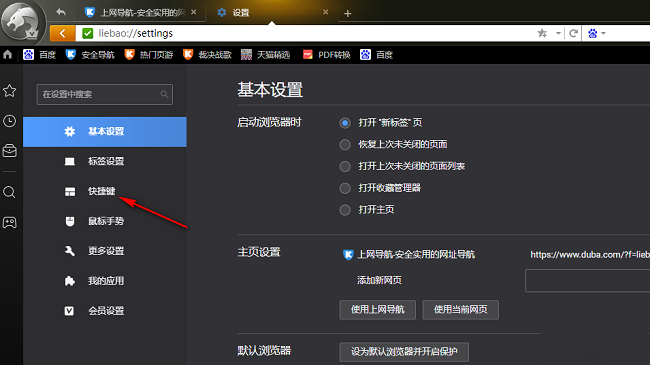The image size is (650, 365).
Task: Open favorites star icon in left sidebar
Action: pyautogui.click(x=10, y=90)
